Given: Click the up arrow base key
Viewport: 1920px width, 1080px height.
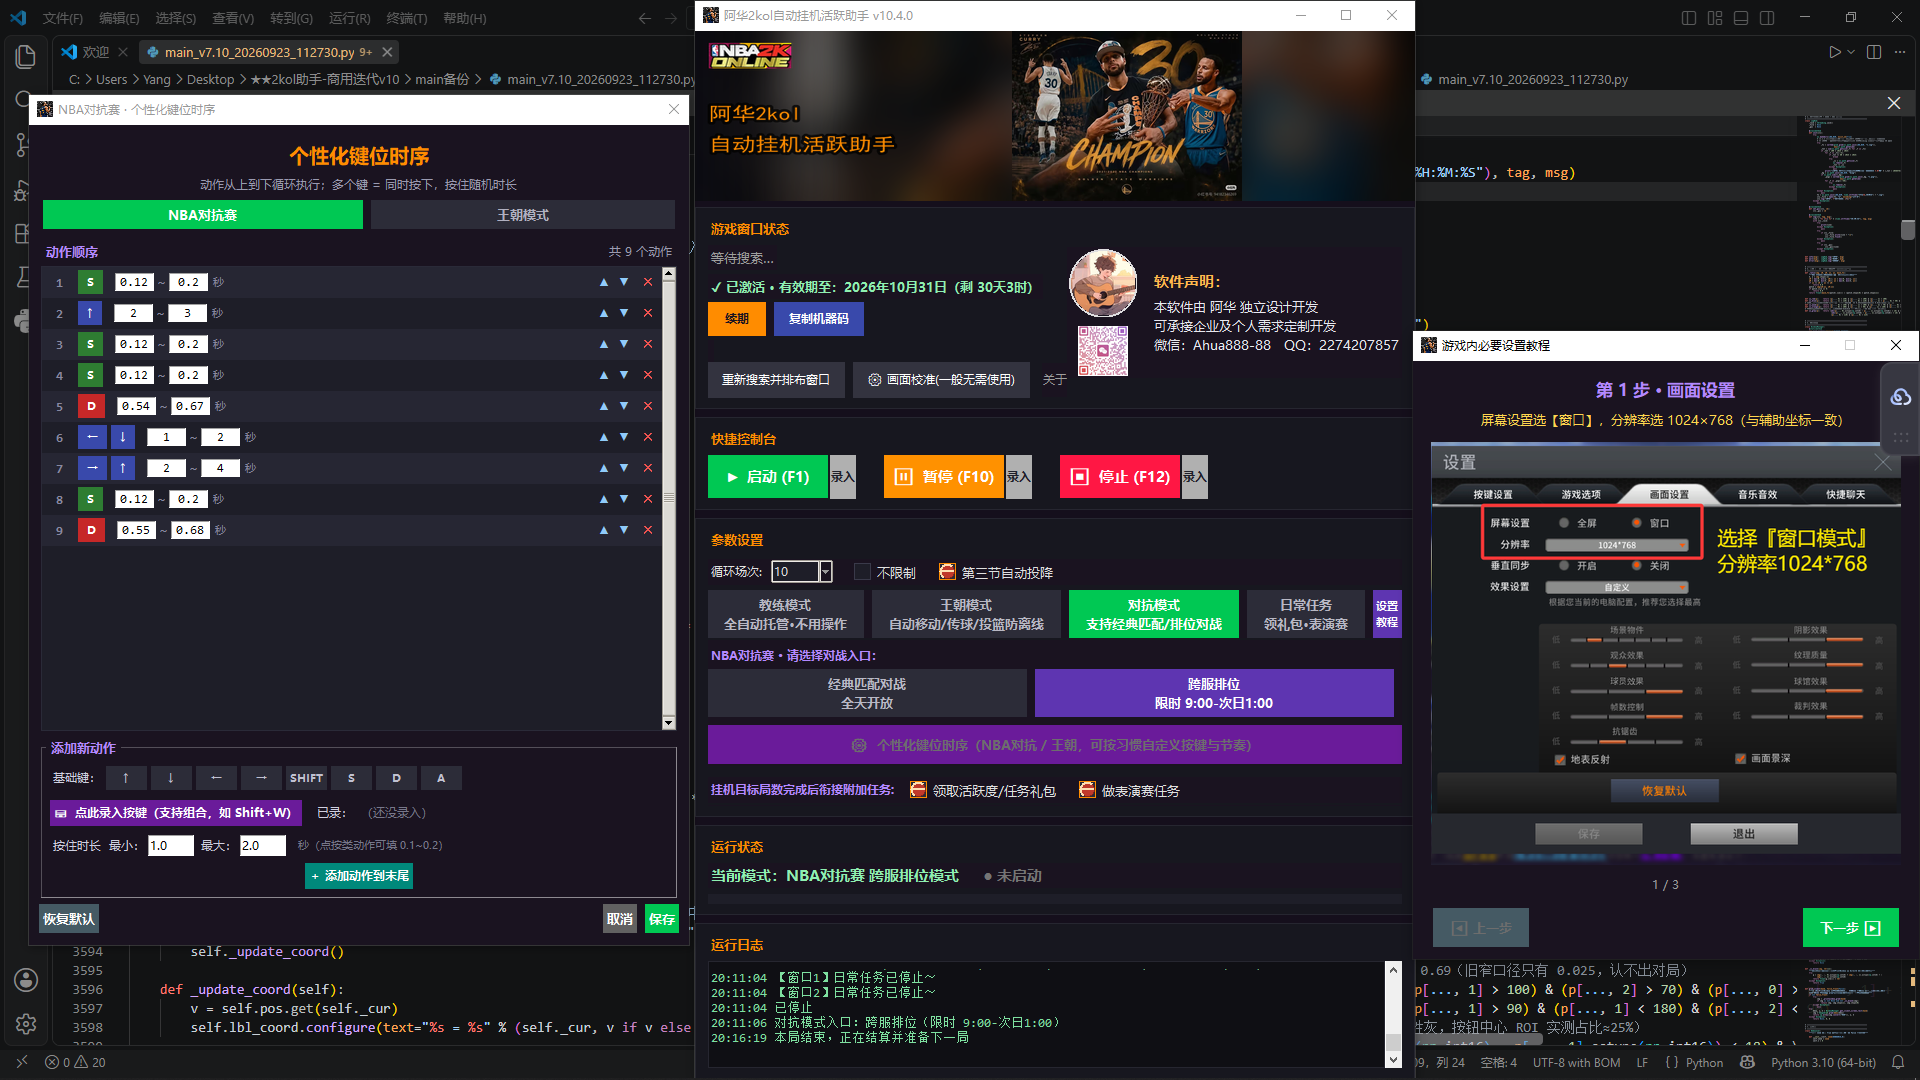Looking at the screenshot, I should click(126, 778).
